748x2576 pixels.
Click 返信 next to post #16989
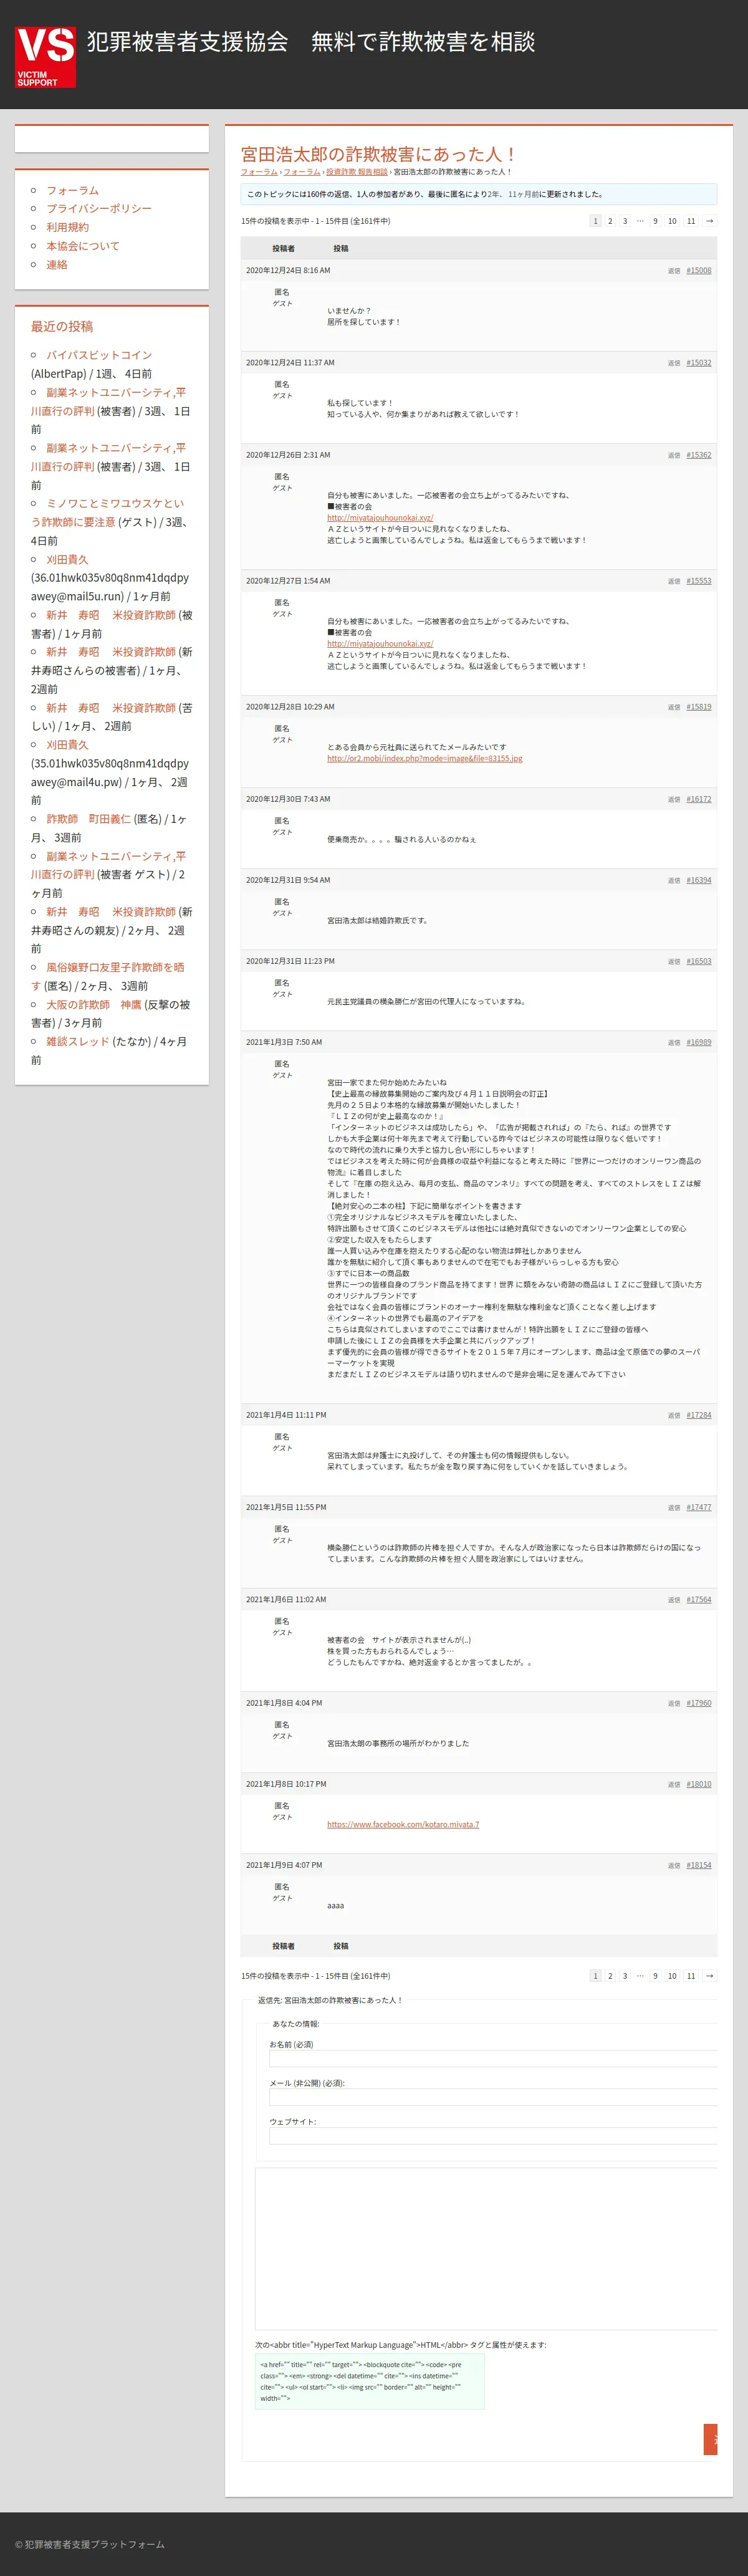(x=674, y=1043)
